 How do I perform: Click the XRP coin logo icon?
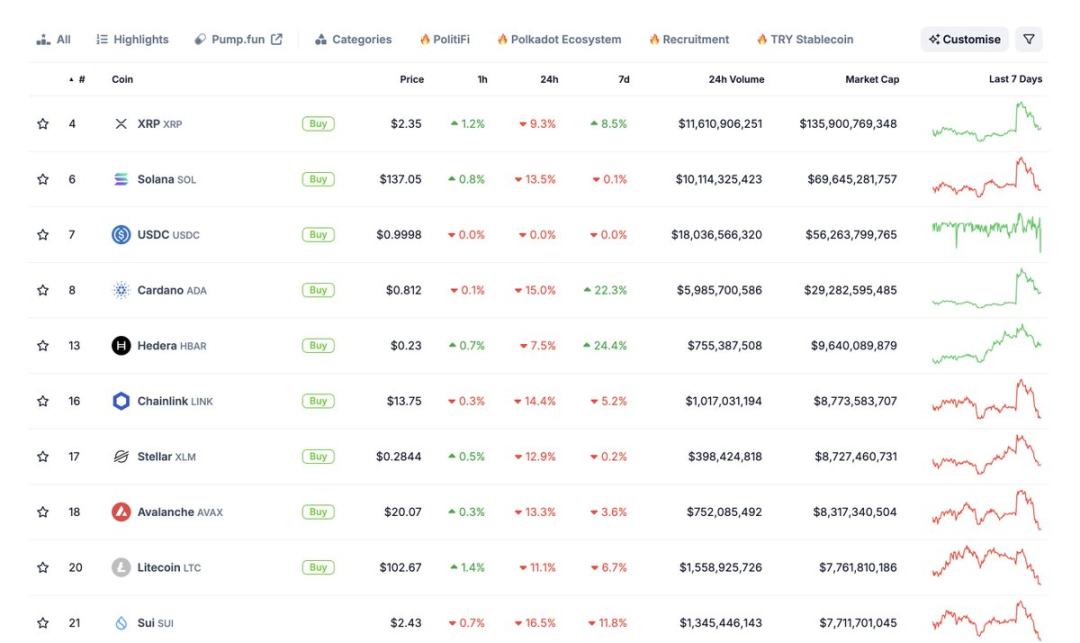point(121,124)
